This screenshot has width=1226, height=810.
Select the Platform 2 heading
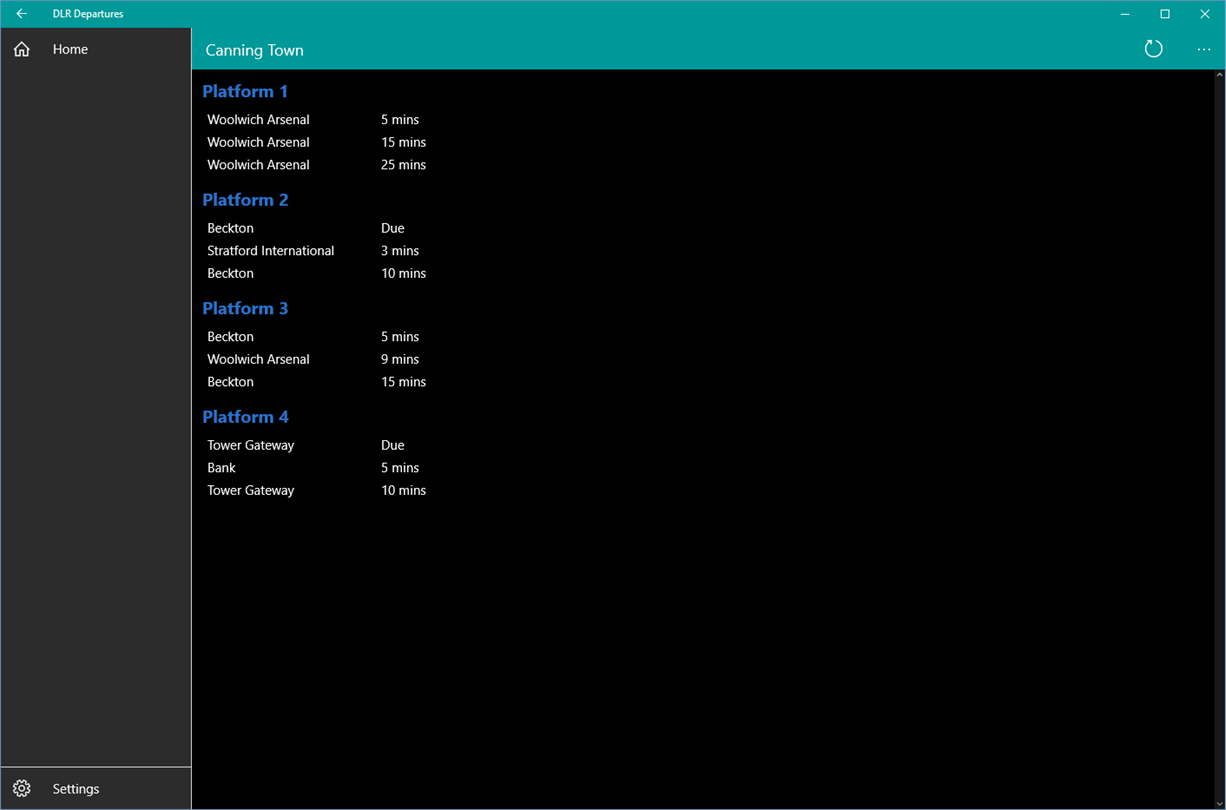245,200
